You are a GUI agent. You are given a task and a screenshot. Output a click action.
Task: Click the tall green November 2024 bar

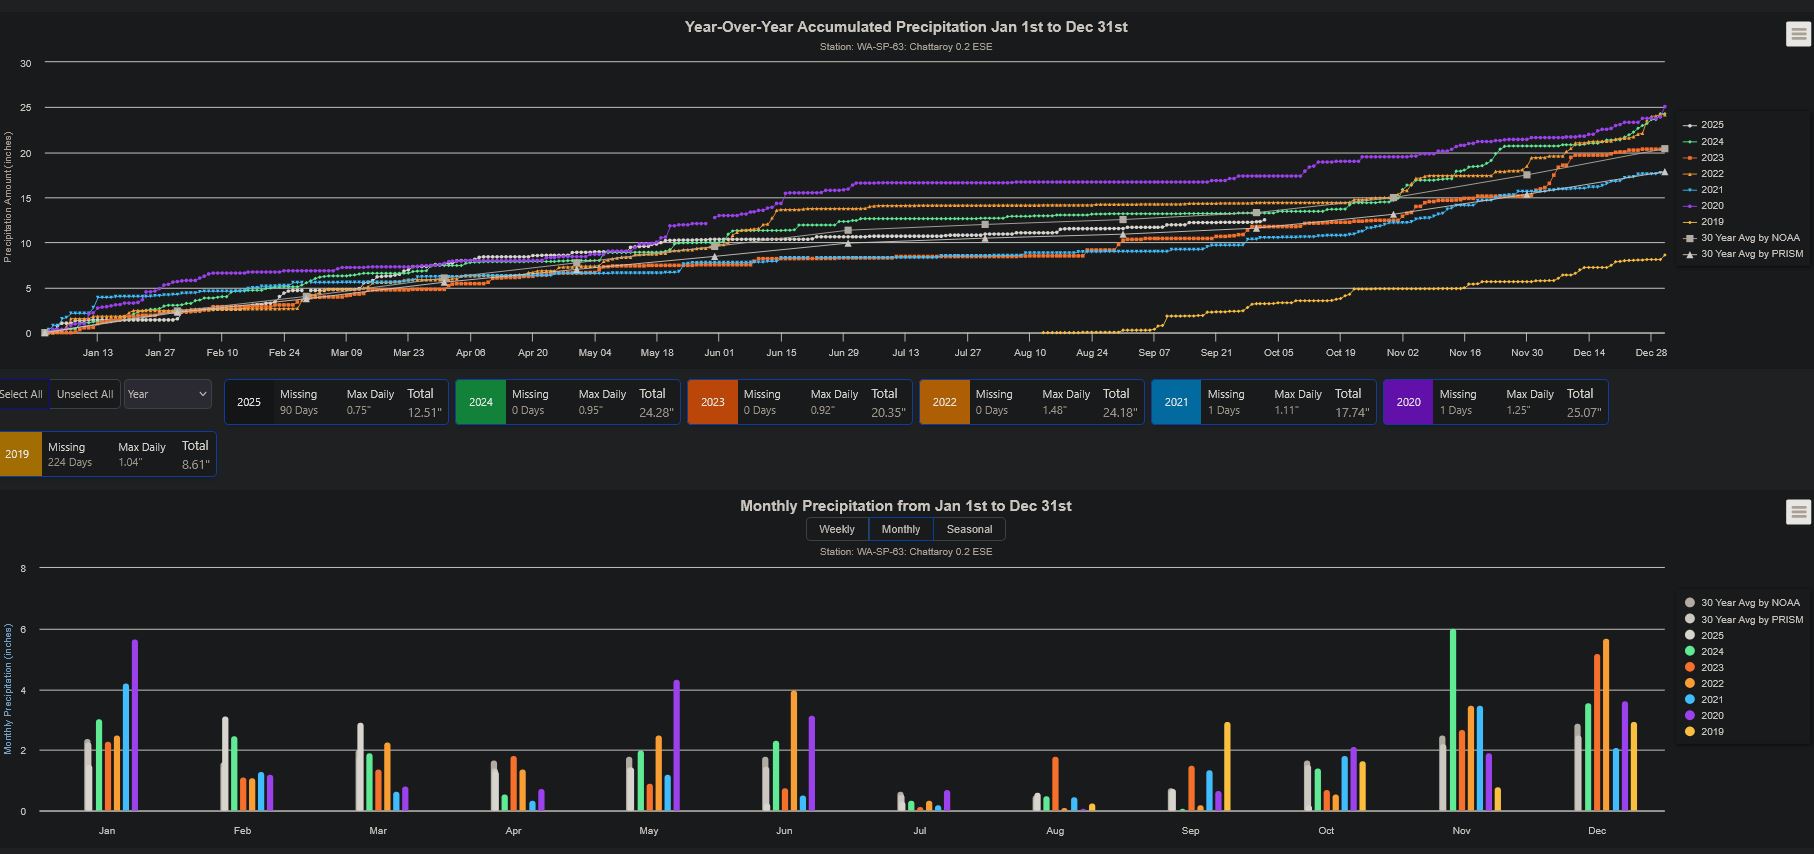(x=1453, y=720)
